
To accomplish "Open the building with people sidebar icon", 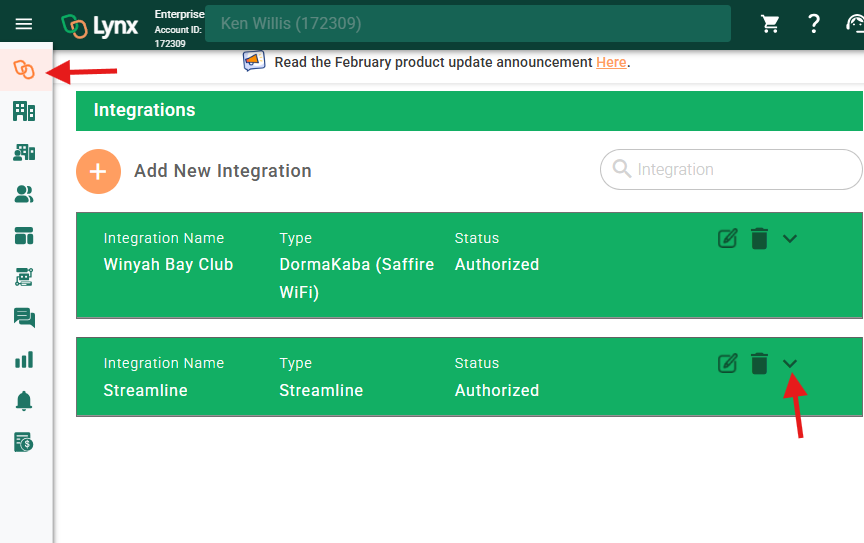I will tap(24, 153).
